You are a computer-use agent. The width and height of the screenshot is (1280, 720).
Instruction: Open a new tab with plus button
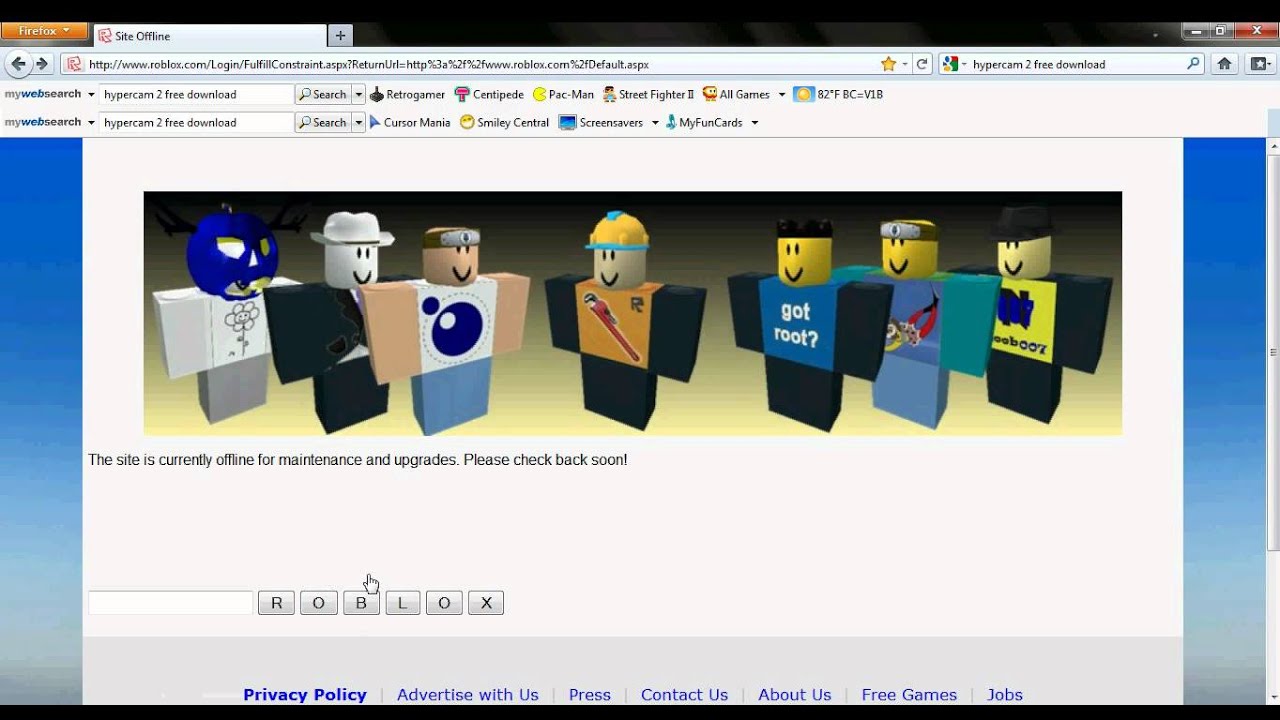tap(340, 35)
